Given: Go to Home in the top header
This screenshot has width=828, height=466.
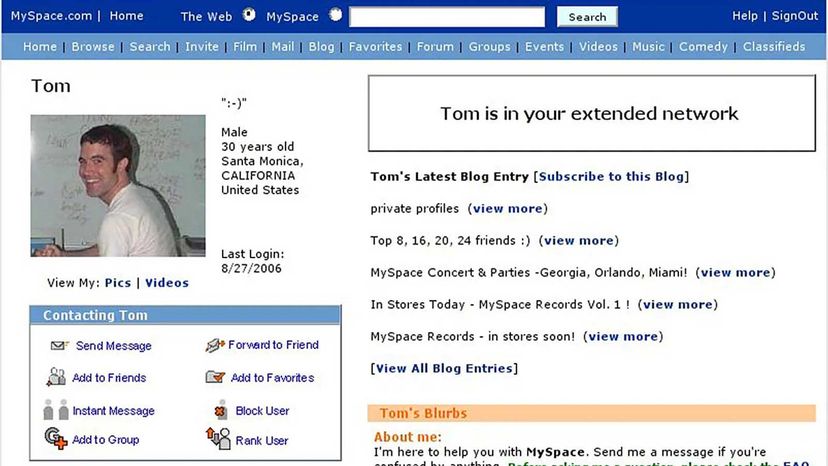Looking at the screenshot, I should point(126,16).
